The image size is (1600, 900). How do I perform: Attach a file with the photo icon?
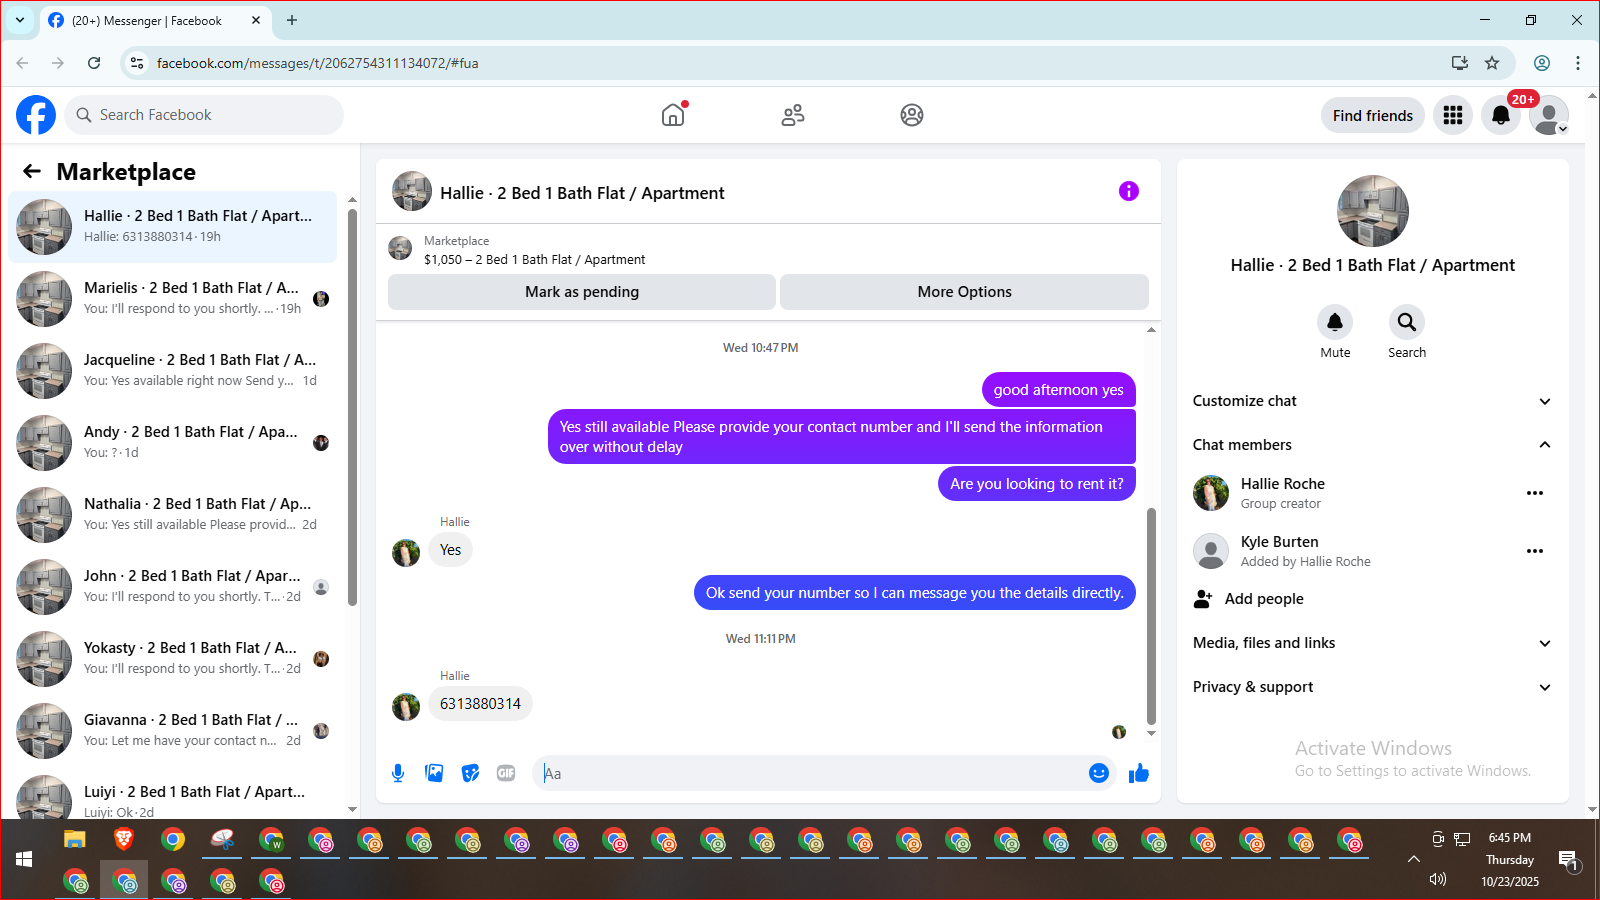[434, 773]
